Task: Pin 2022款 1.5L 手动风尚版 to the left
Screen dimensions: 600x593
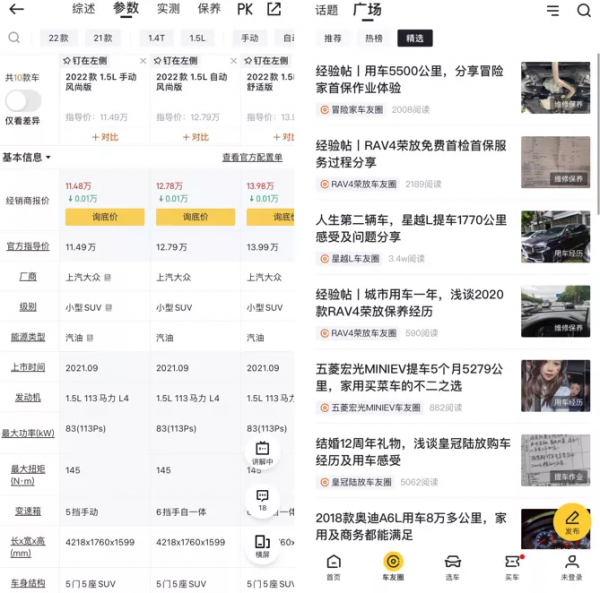Action: (85, 61)
